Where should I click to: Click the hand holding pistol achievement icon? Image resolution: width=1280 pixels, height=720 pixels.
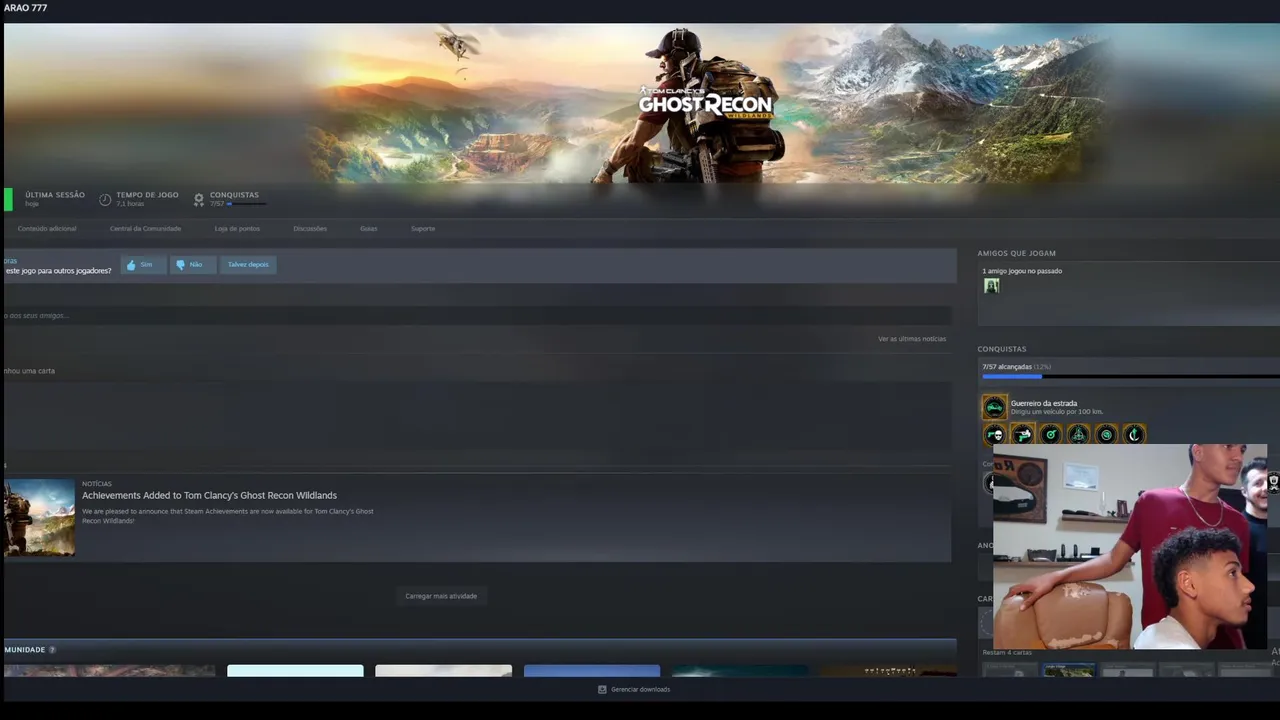point(1022,434)
